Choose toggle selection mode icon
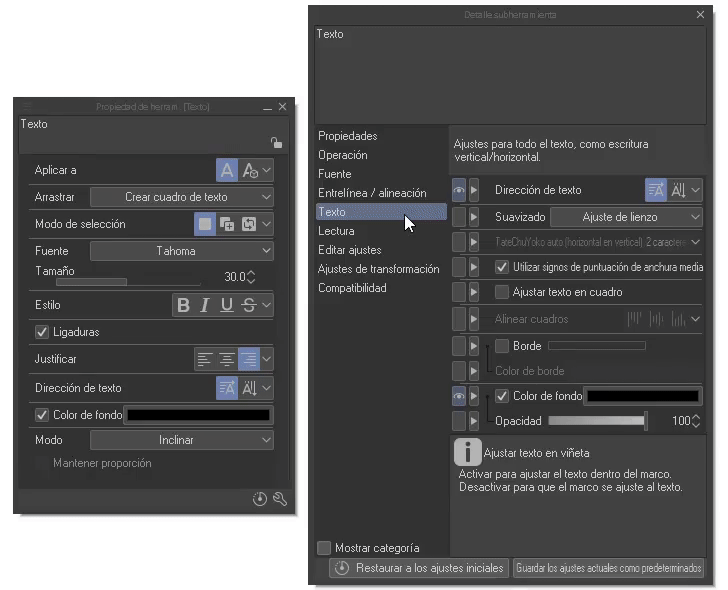Image resolution: width=728 pixels, height=590 pixels. [x=249, y=224]
